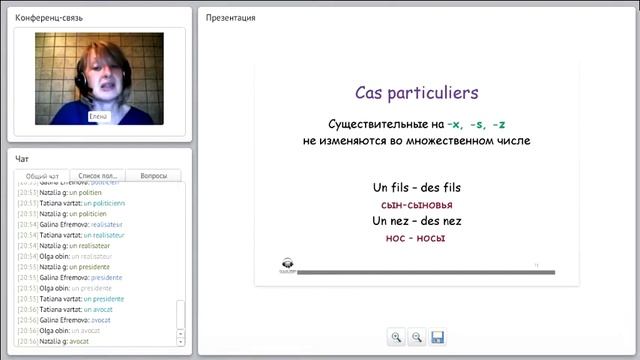The image size is (640, 360).
Task: Select Natalia g message 'un politien' at 20:53
Action: 60,193
